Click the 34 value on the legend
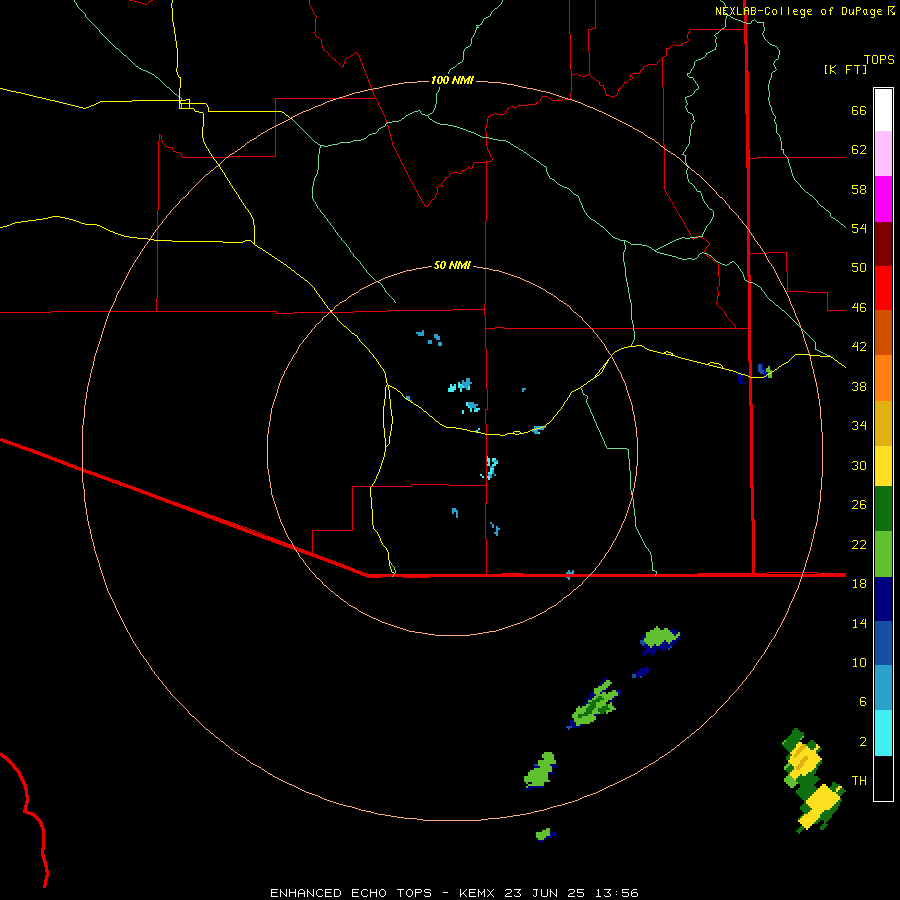 (859, 426)
